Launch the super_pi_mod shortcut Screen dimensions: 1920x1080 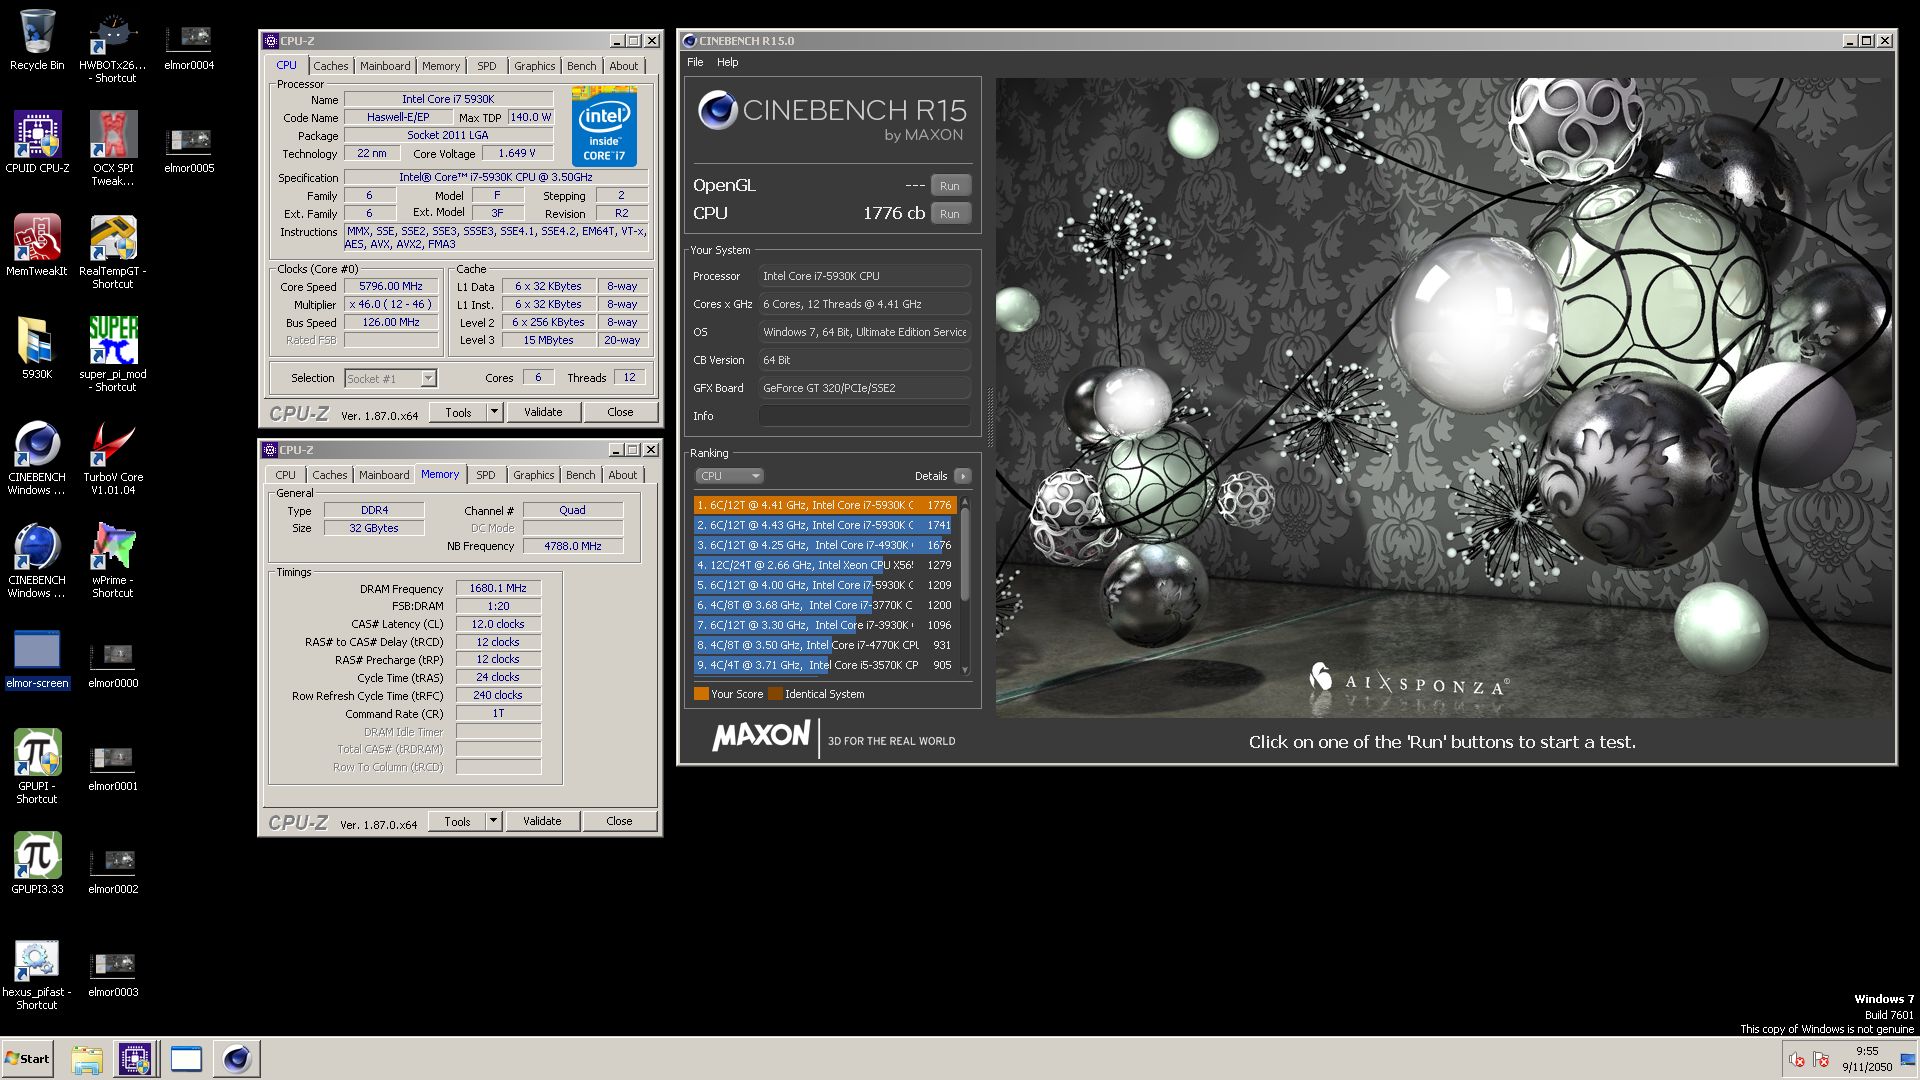113,355
